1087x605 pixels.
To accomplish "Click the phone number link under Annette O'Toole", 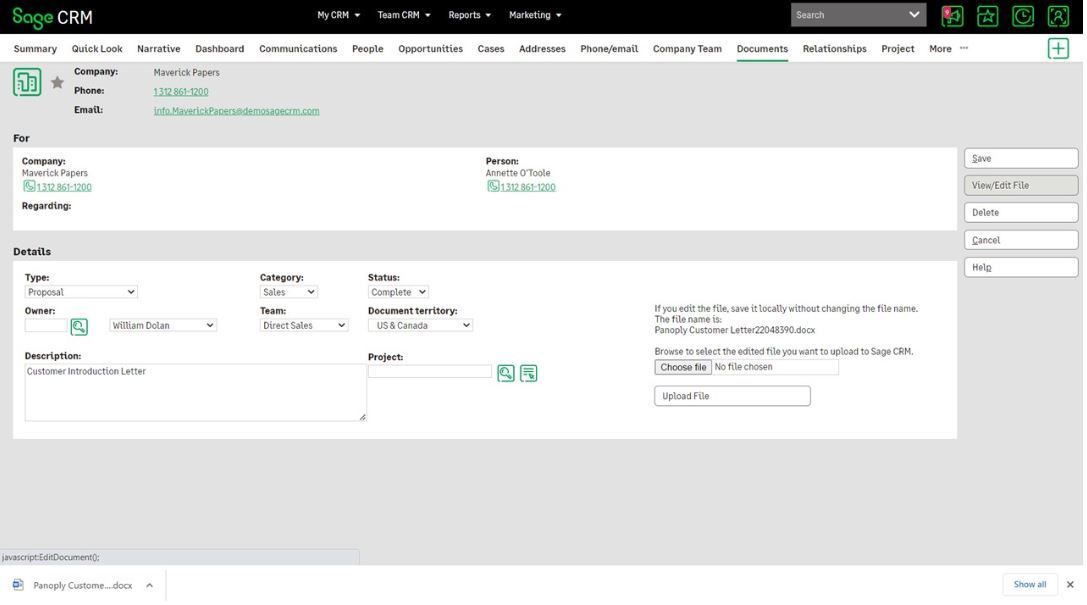I will (x=528, y=187).
